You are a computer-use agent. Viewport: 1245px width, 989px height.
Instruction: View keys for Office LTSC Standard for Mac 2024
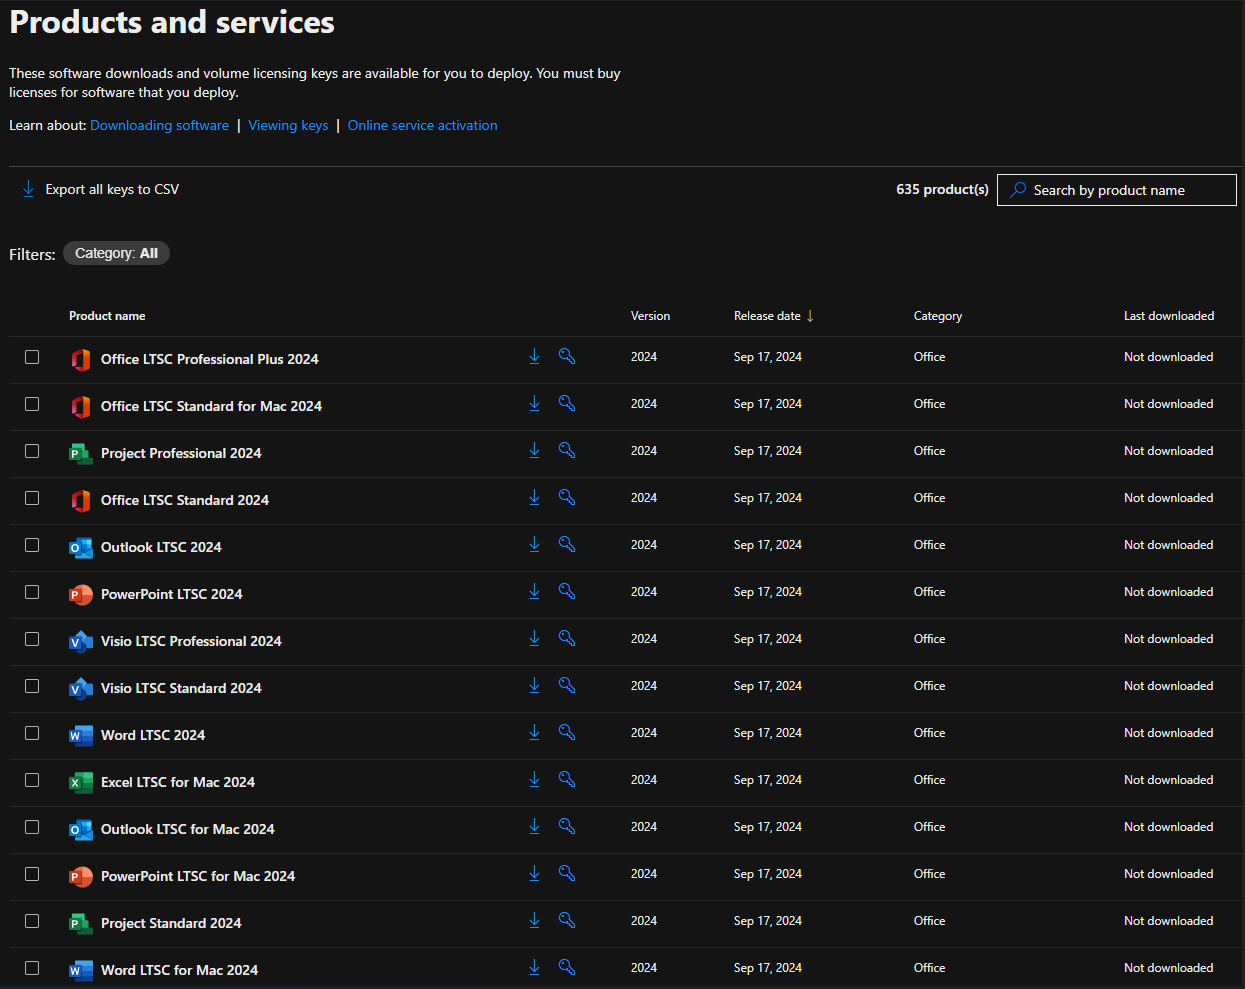pyautogui.click(x=567, y=403)
